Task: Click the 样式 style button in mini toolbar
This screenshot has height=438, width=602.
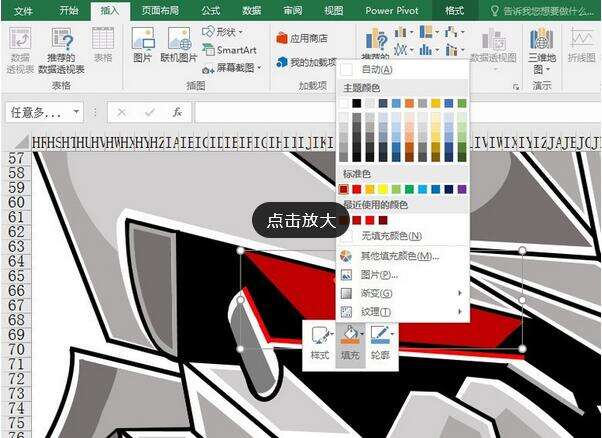Action: (x=320, y=344)
